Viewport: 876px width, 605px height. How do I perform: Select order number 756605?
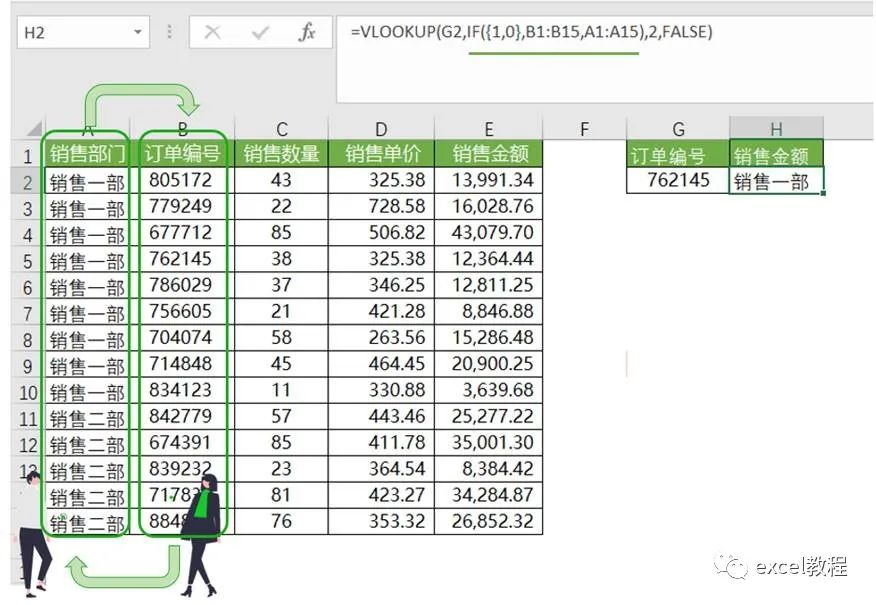coord(182,311)
